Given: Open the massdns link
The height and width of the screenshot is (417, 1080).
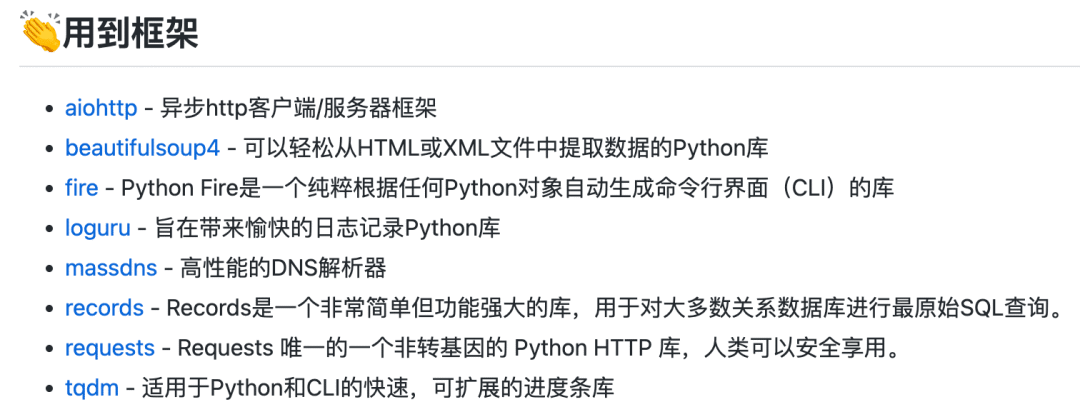Looking at the screenshot, I should click(112, 268).
